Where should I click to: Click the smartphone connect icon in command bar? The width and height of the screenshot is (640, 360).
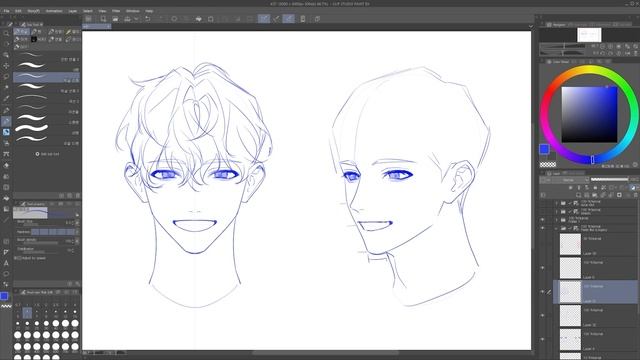coord(303,19)
